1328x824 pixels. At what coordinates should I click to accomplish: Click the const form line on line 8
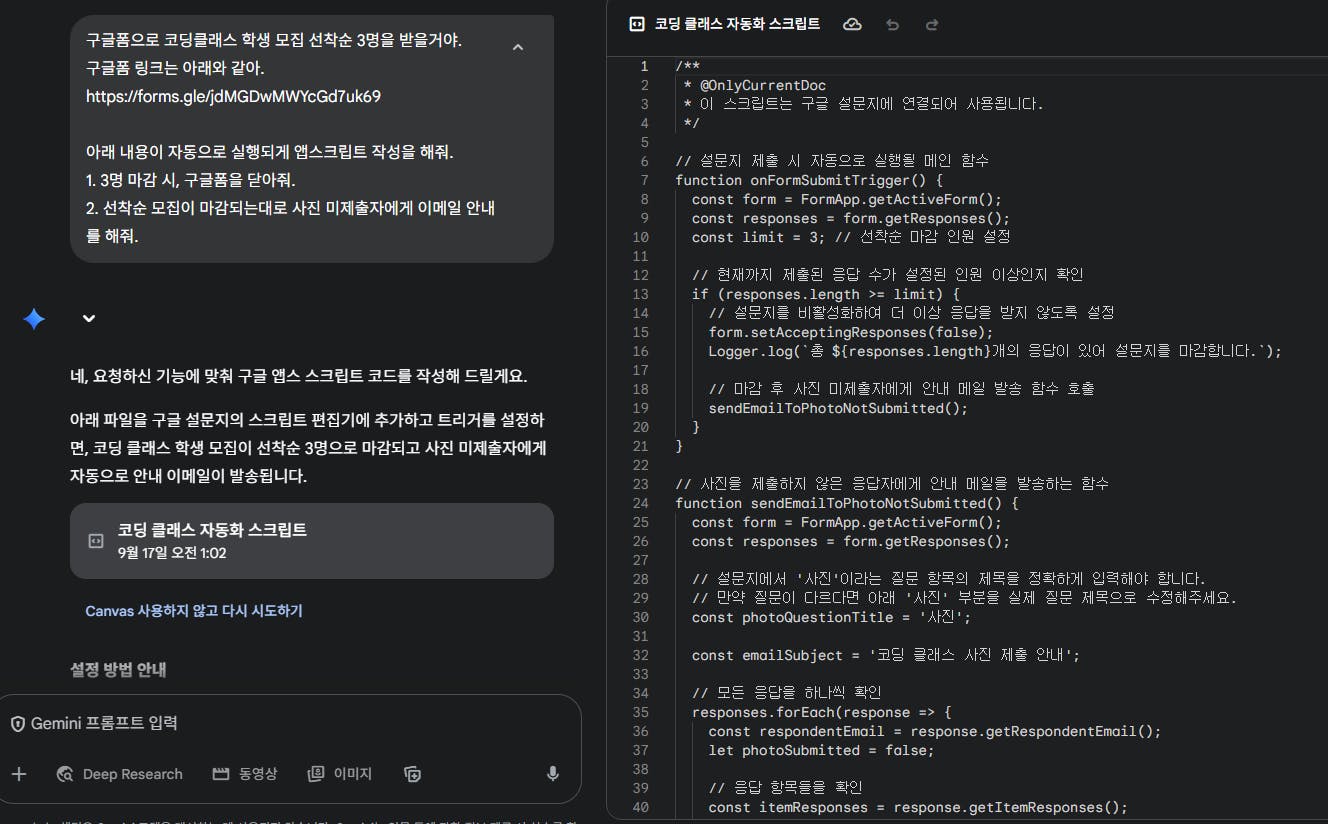point(847,199)
